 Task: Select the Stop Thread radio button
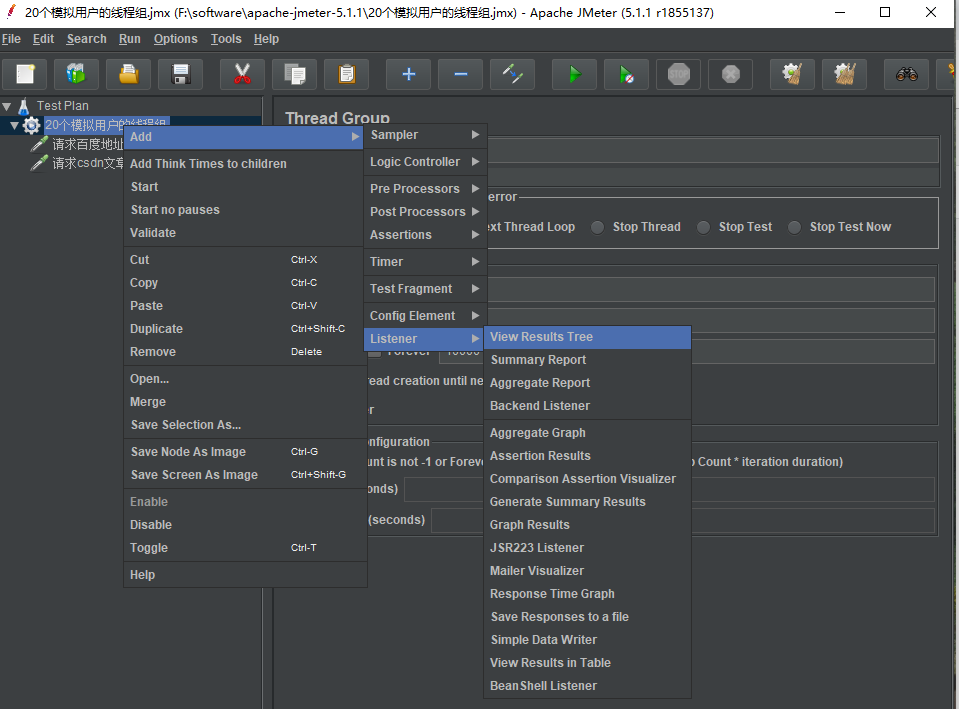click(598, 227)
